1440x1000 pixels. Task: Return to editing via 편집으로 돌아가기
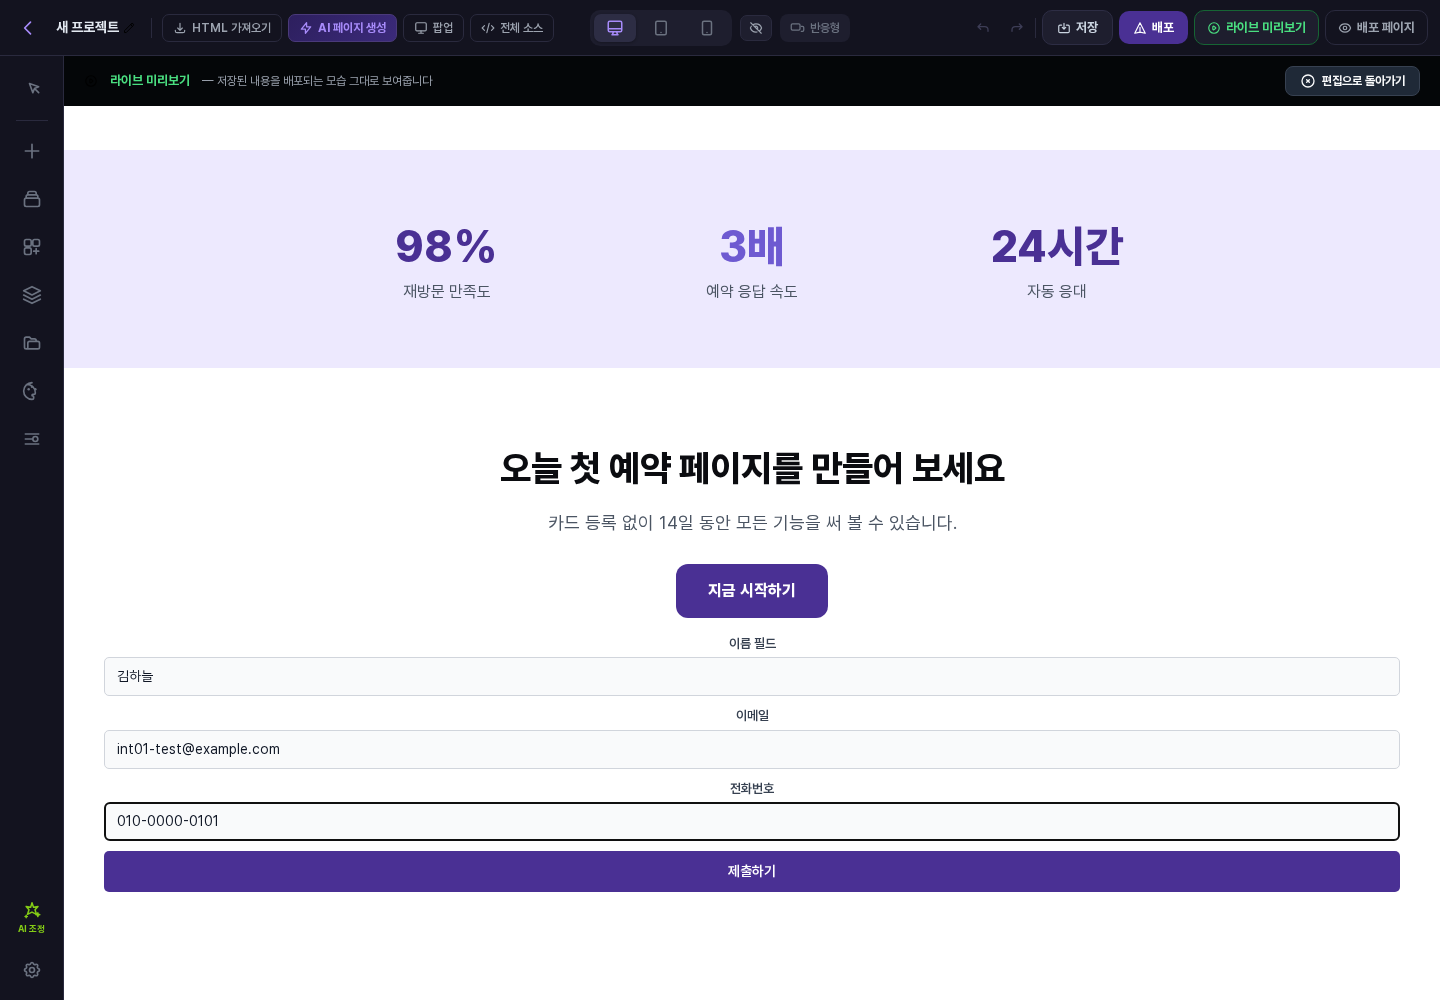click(1352, 81)
